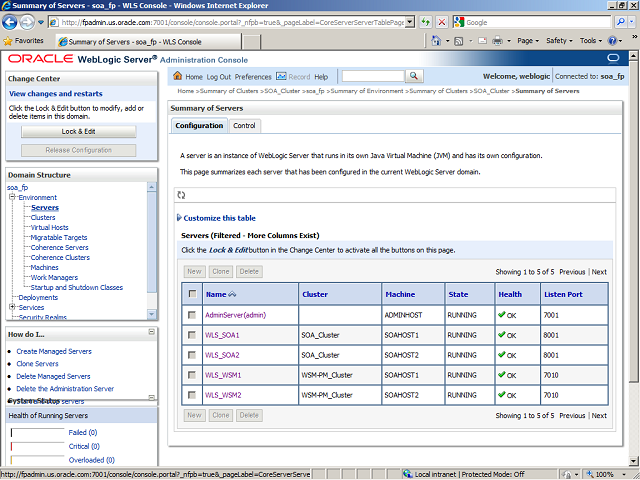Click the browser Refresh page icon

(428, 21)
